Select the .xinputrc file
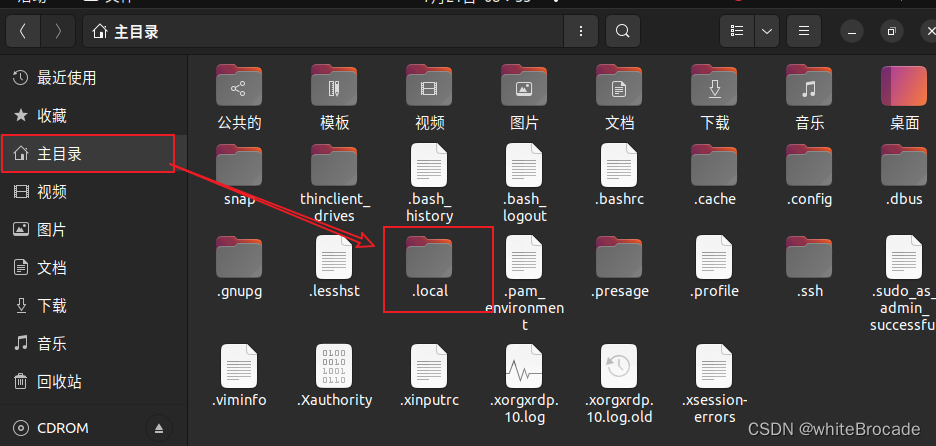936x446 pixels. [429, 366]
